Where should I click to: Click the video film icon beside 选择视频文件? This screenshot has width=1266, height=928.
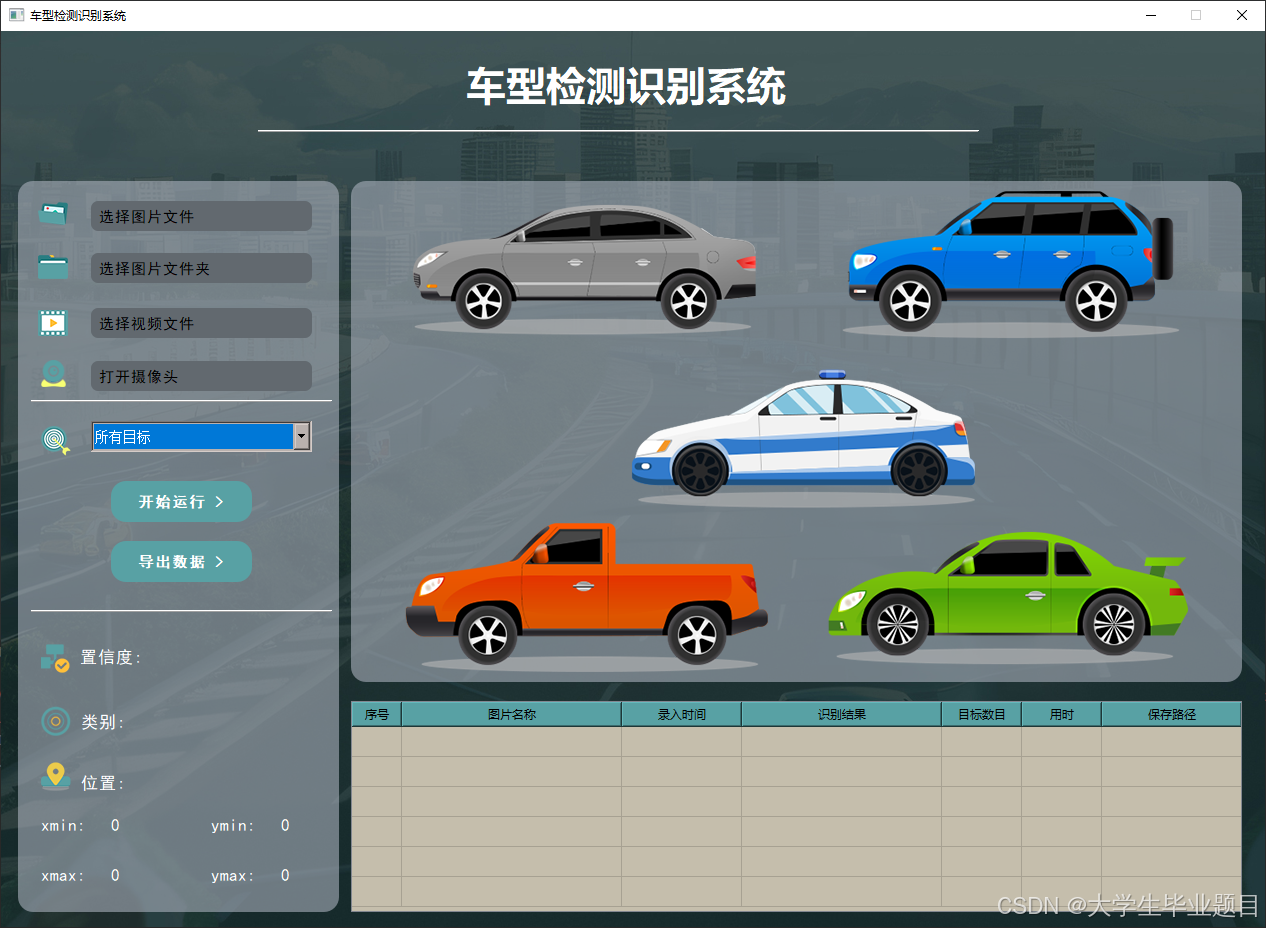pyautogui.click(x=53, y=322)
